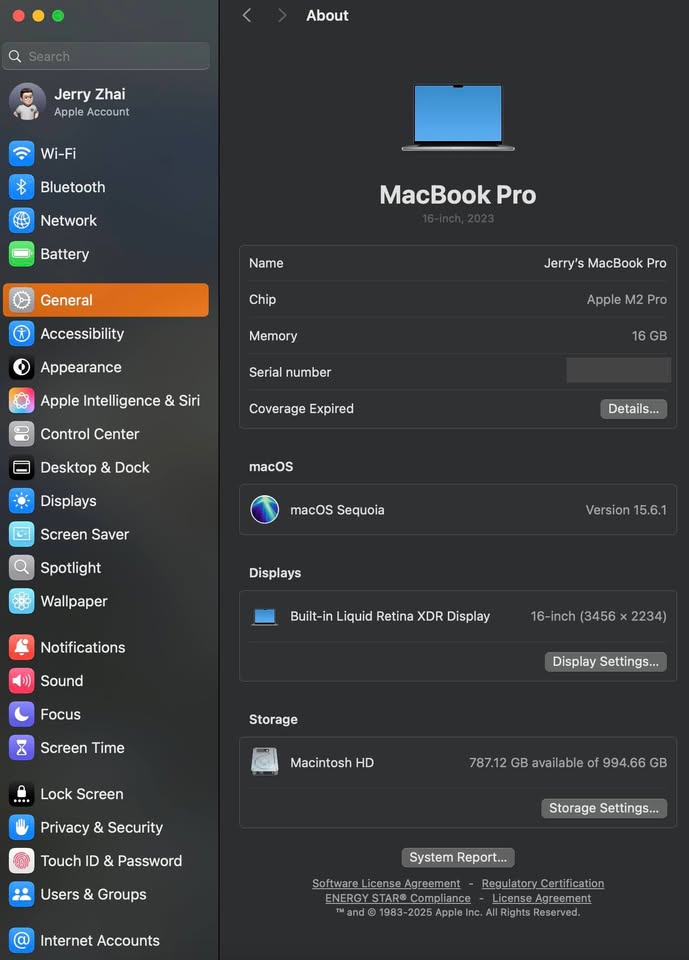
Task: Open Apple Intelligence & Siri icon
Action: point(21,401)
